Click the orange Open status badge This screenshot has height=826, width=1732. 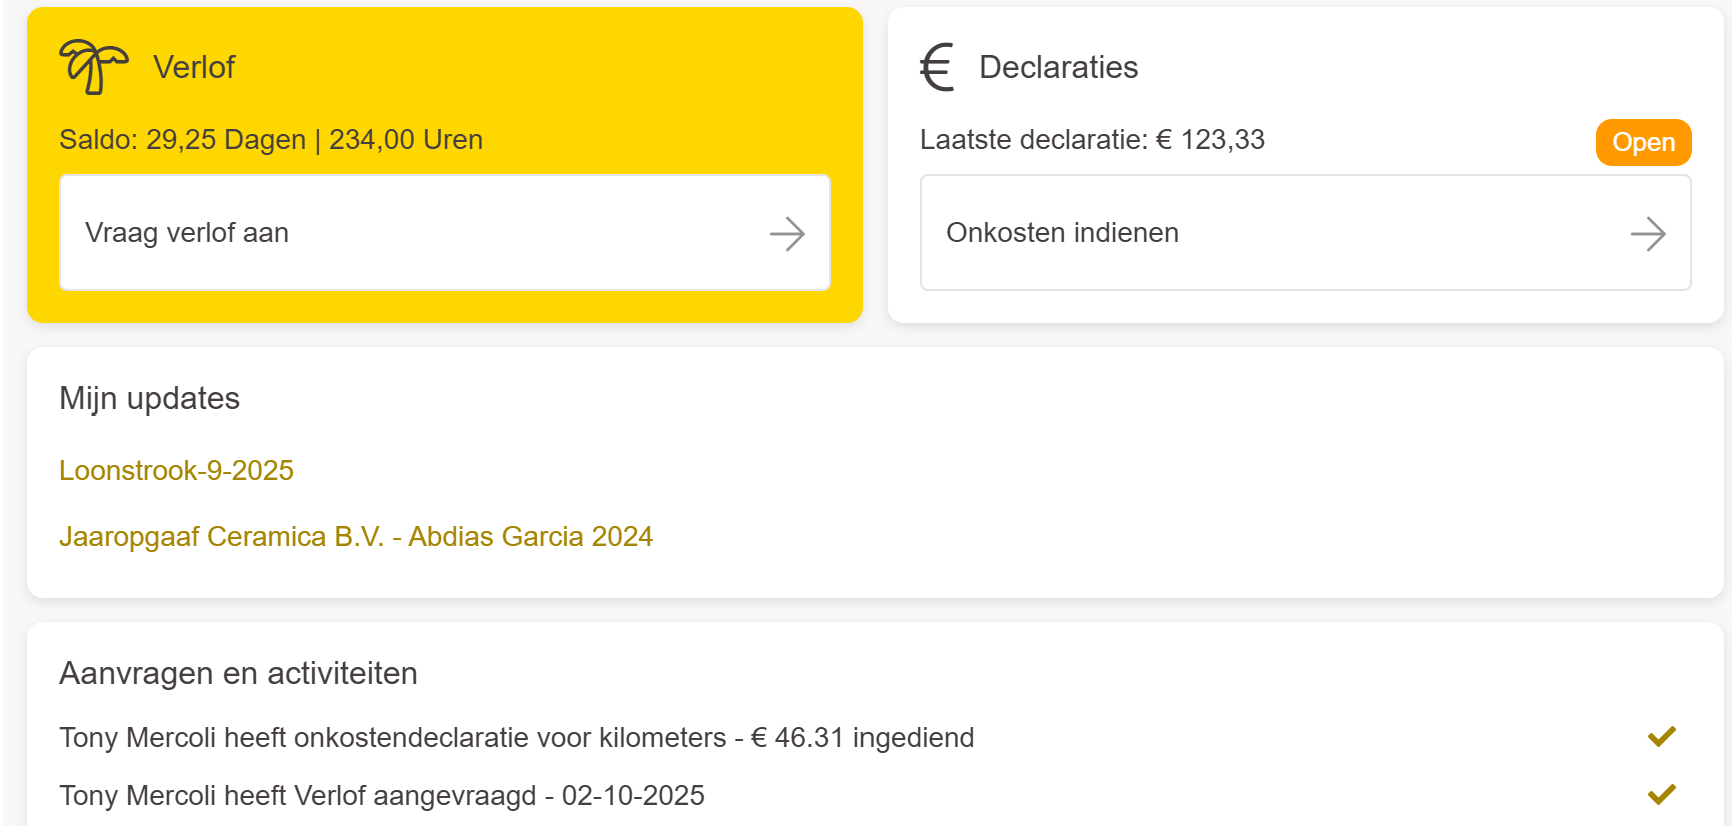click(x=1643, y=142)
